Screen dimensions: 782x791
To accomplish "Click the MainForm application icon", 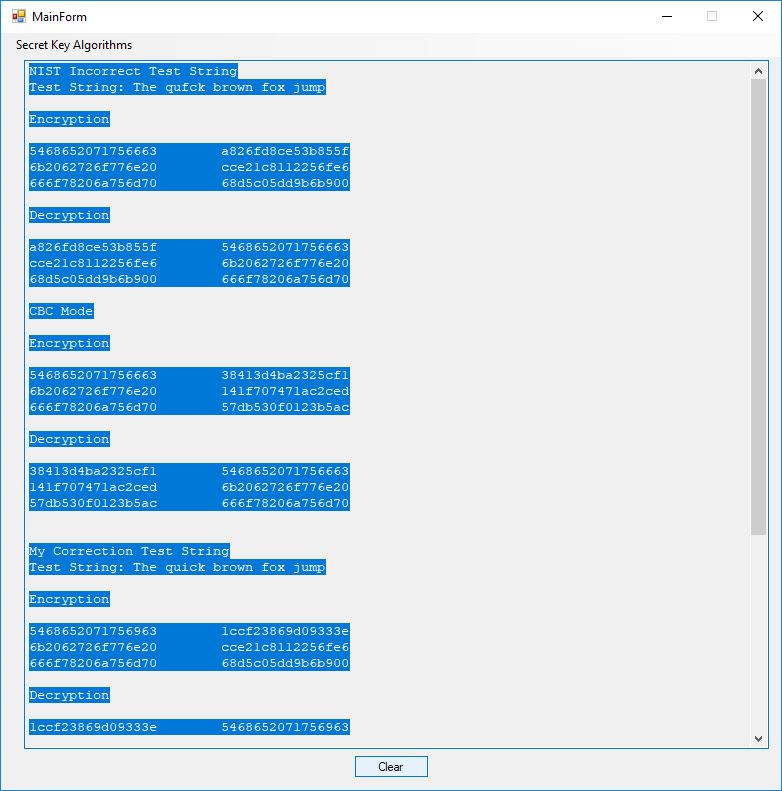I will coord(18,17).
